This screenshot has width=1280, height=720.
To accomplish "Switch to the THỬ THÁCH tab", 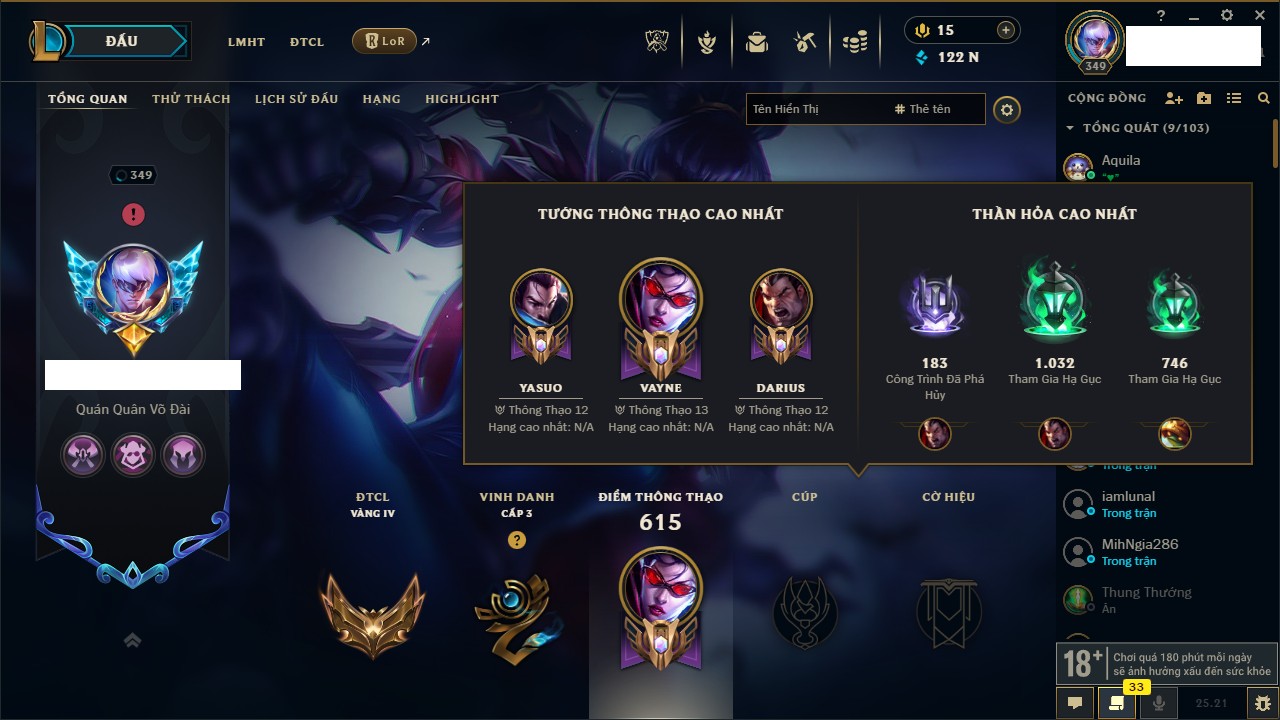I will (x=191, y=99).
